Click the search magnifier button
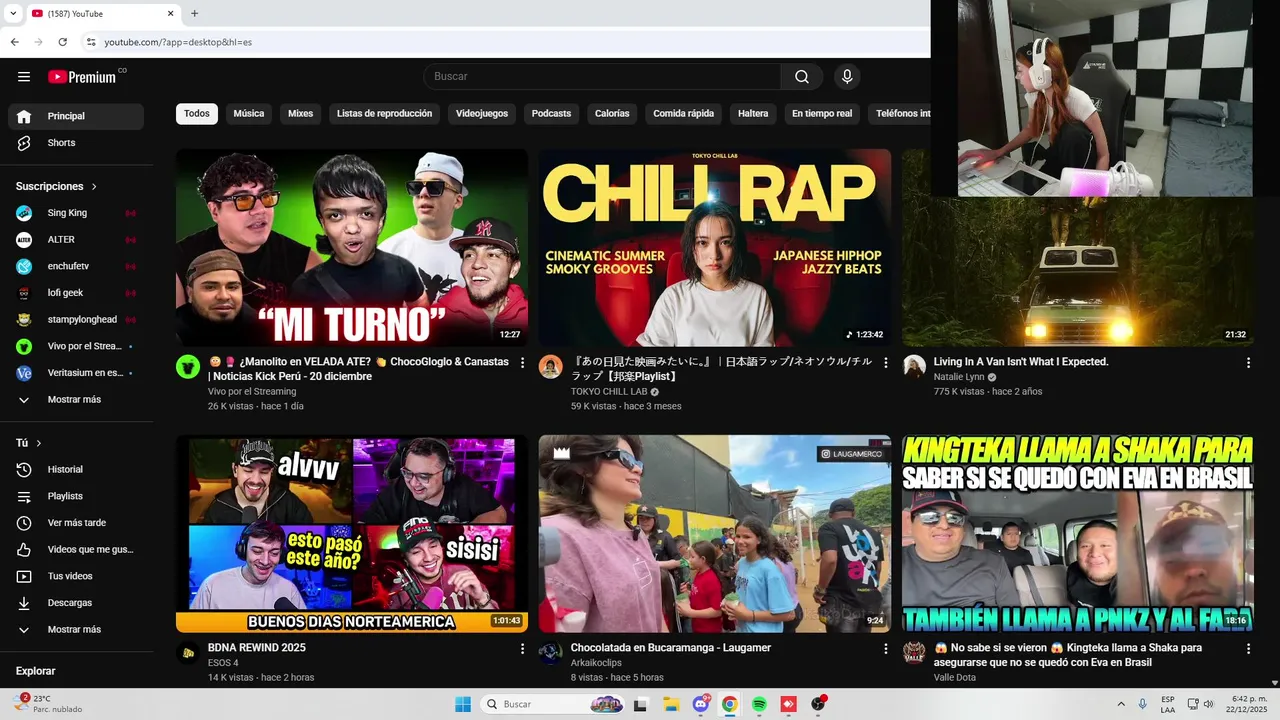1280x720 pixels. point(802,77)
